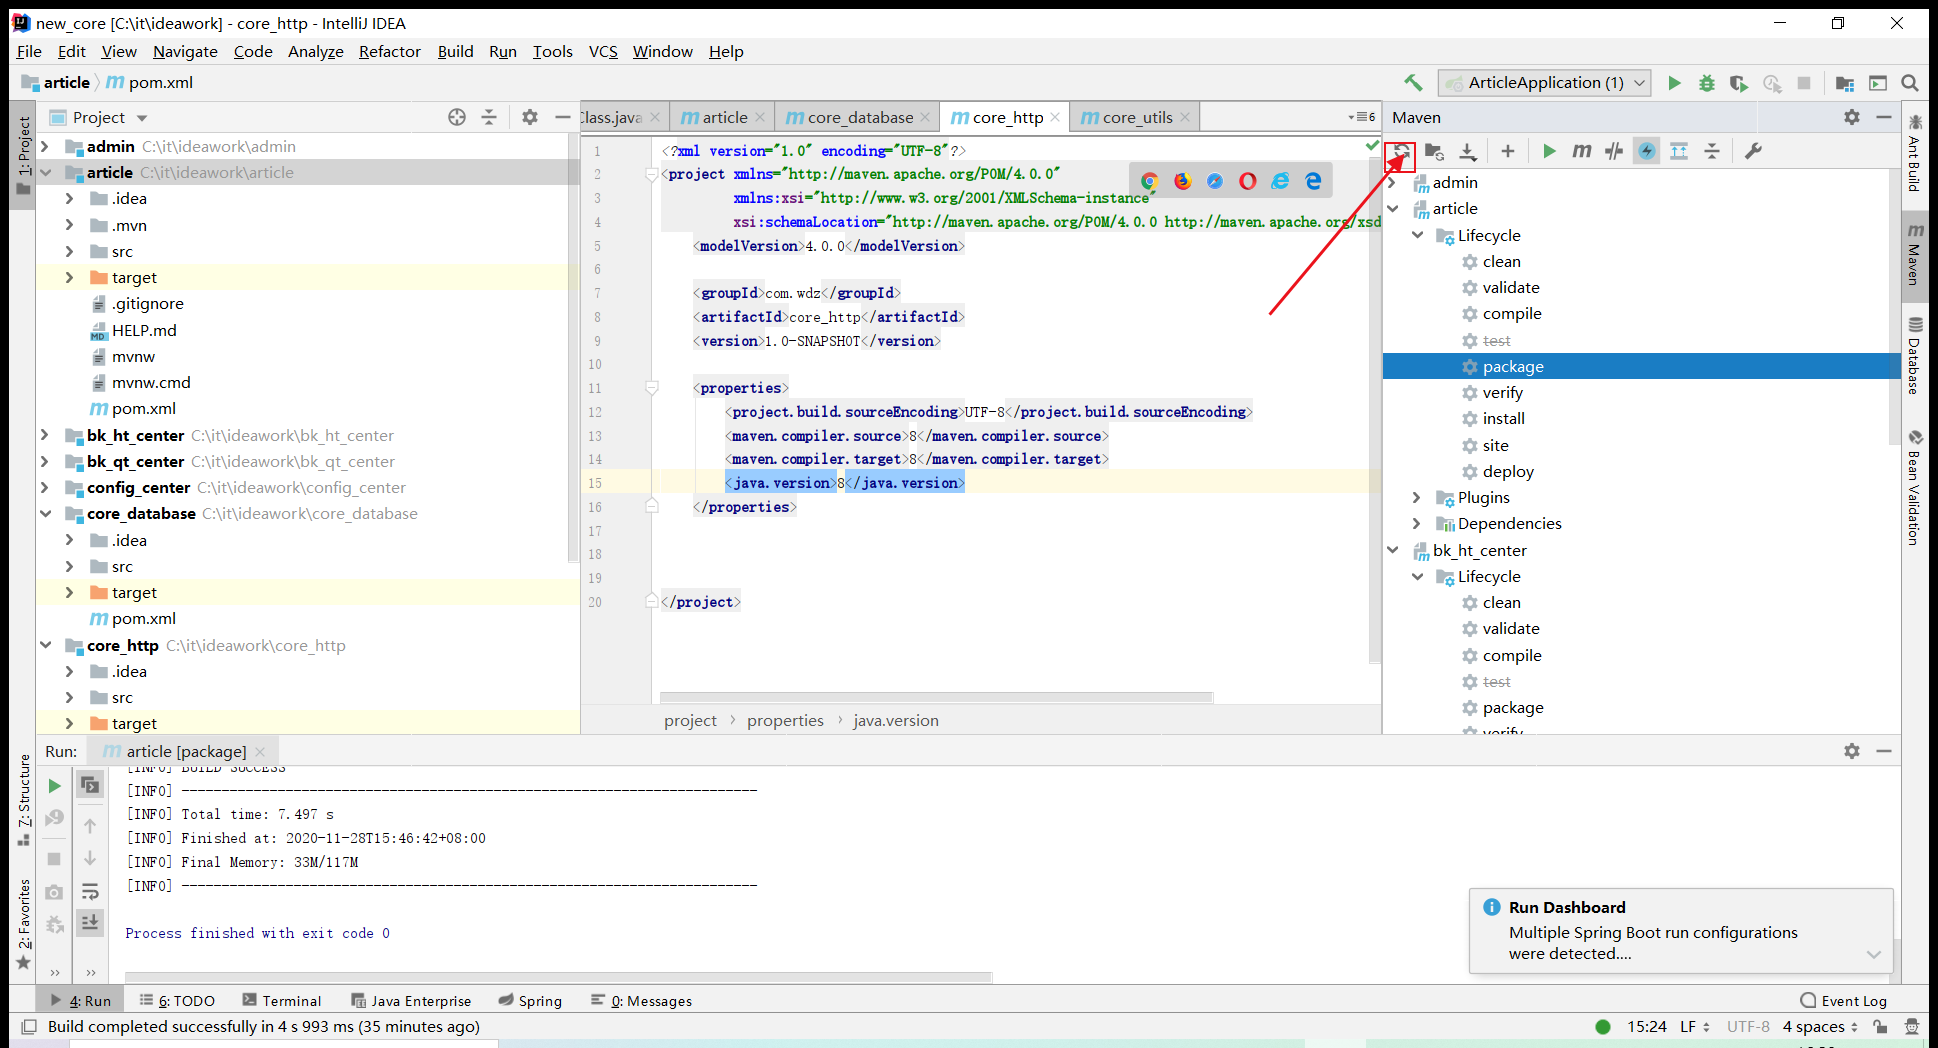Image resolution: width=1938 pixels, height=1048 pixels.
Task: Select install under article Lifecycle
Action: [x=1503, y=419]
